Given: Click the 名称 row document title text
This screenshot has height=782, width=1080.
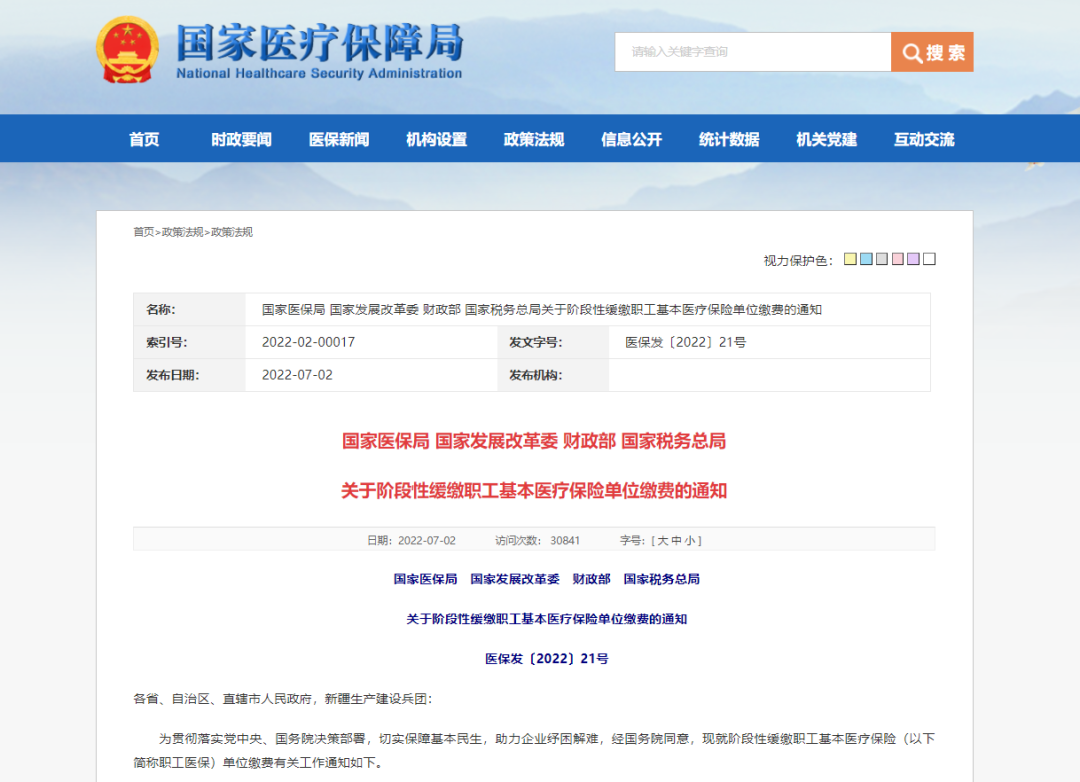Looking at the screenshot, I should pos(541,310).
